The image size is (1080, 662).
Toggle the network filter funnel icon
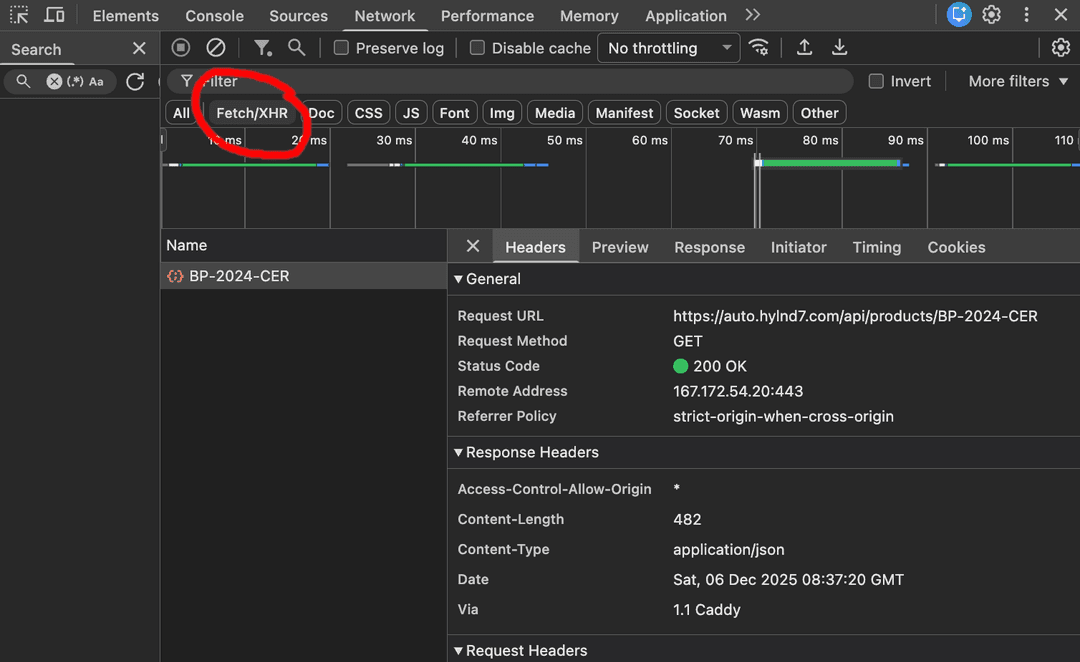pyautogui.click(x=262, y=48)
